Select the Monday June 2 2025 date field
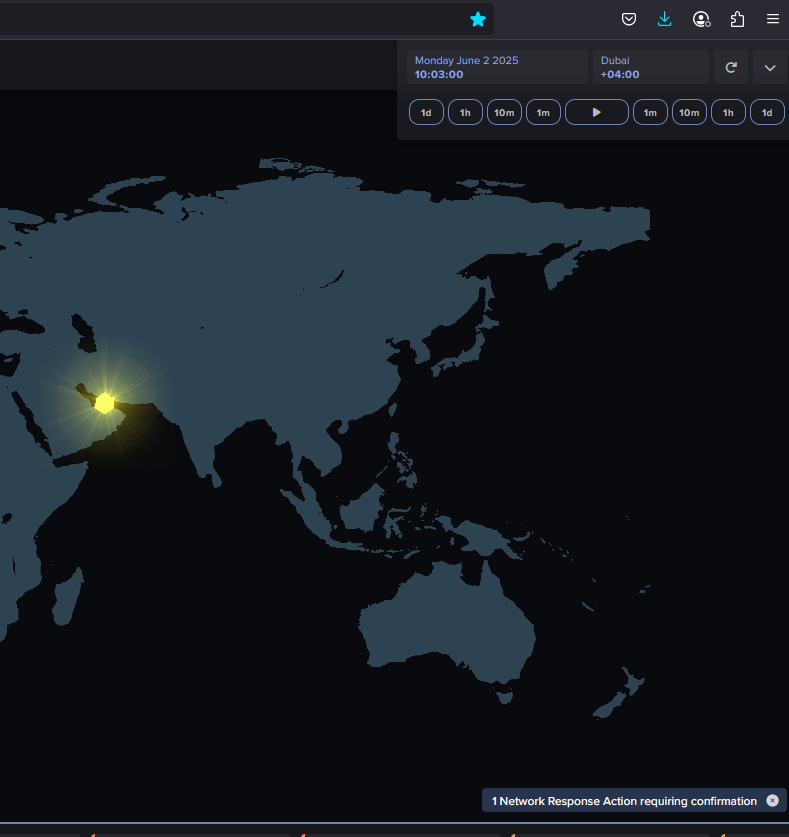The image size is (789, 837). 498,67
